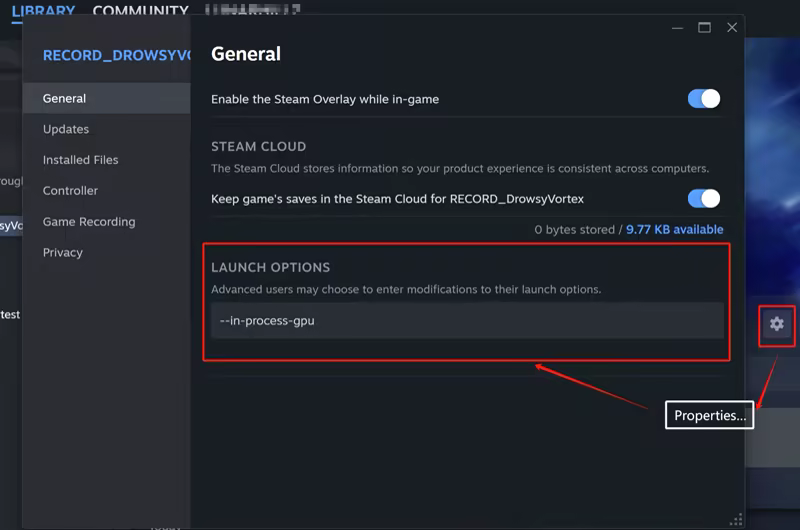Click the RECORD_DROWSYVO game title header

[x=115, y=55]
